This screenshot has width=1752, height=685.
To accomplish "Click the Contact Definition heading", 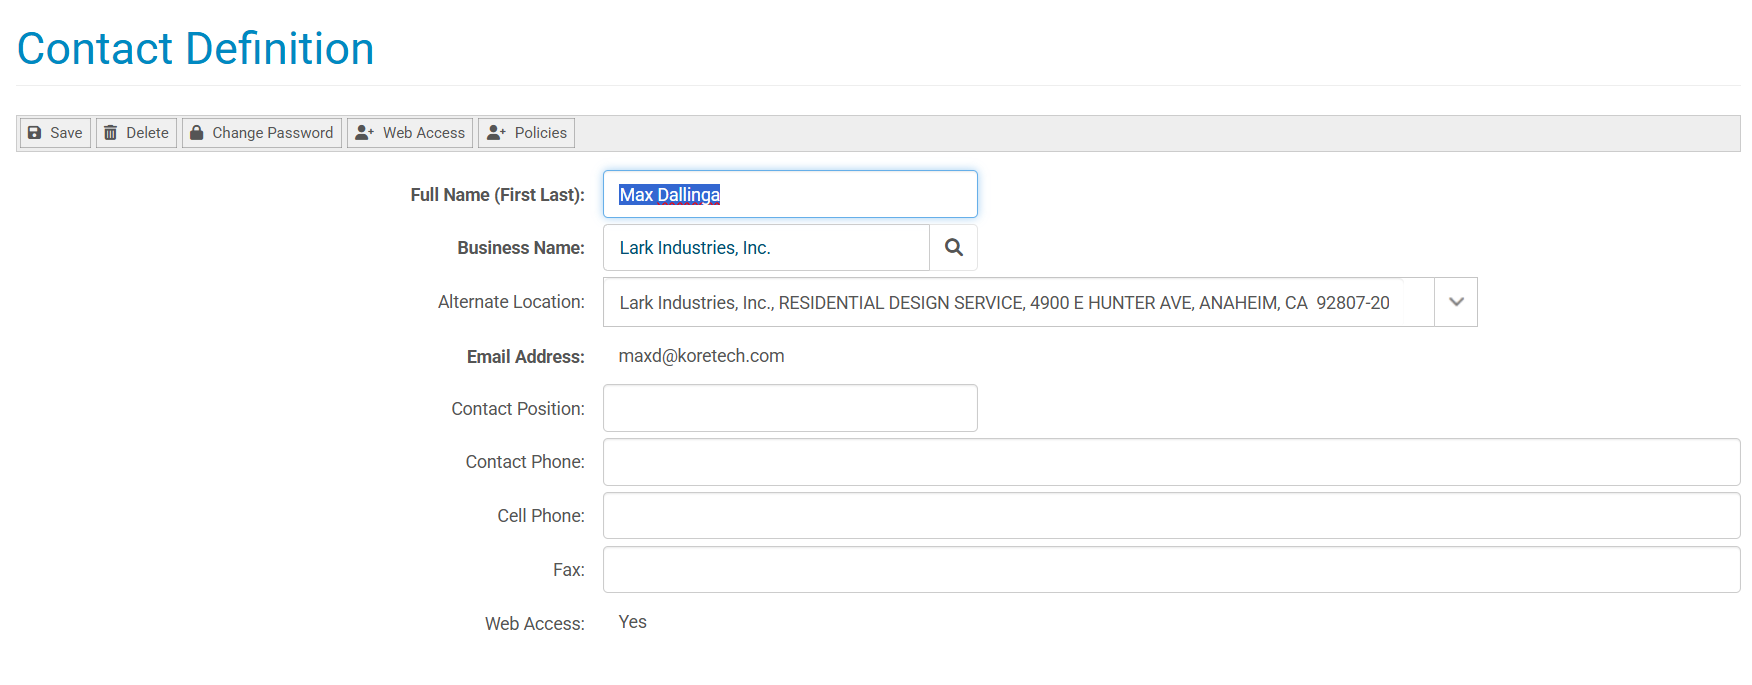I will click(196, 49).
